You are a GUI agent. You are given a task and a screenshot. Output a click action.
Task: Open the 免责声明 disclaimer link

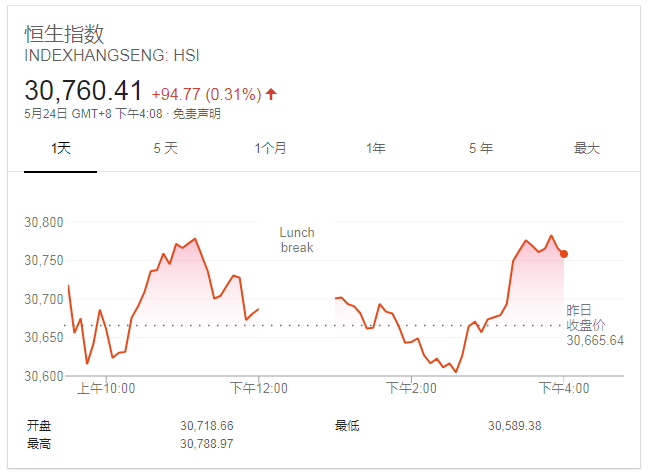pos(197,114)
